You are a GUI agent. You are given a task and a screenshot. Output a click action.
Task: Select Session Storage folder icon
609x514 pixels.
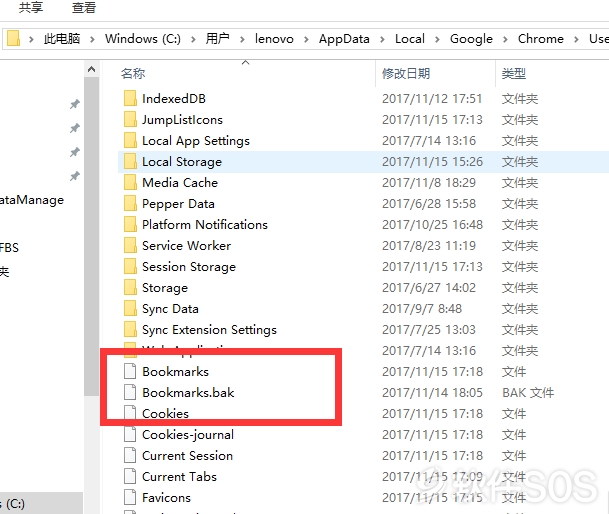click(130, 266)
